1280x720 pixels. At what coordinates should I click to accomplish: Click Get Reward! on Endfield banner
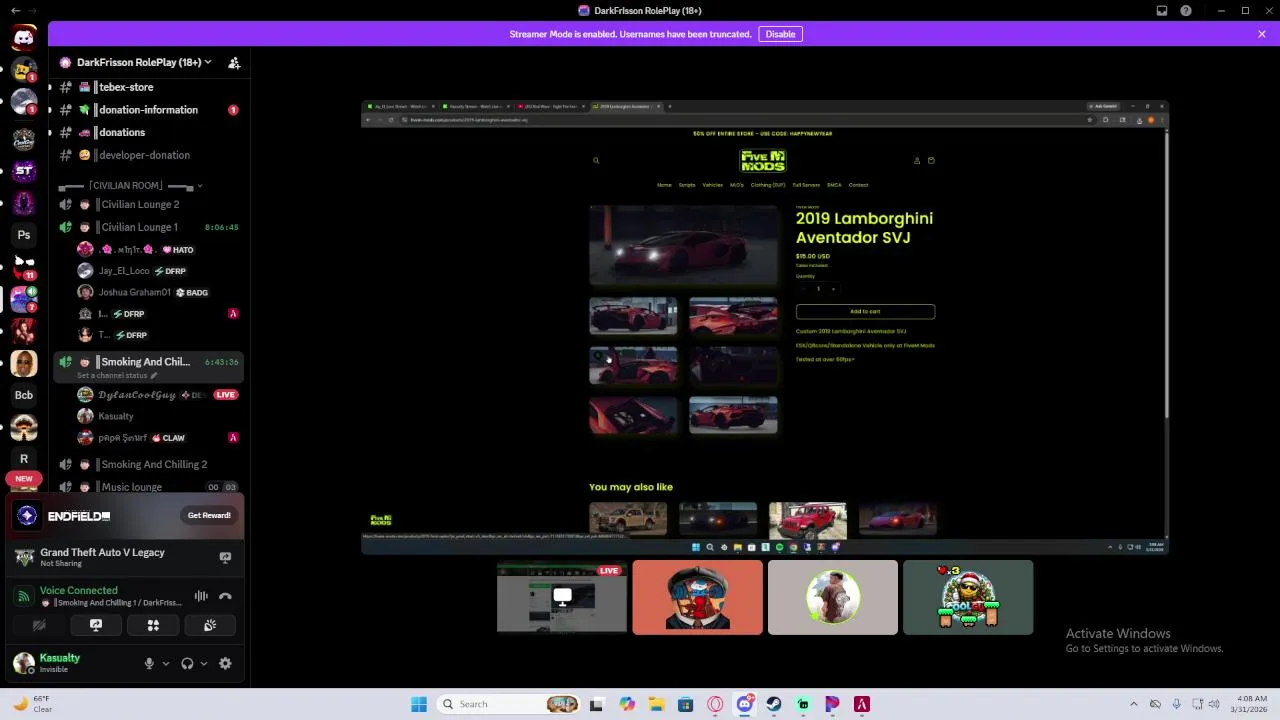[x=209, y=515]
